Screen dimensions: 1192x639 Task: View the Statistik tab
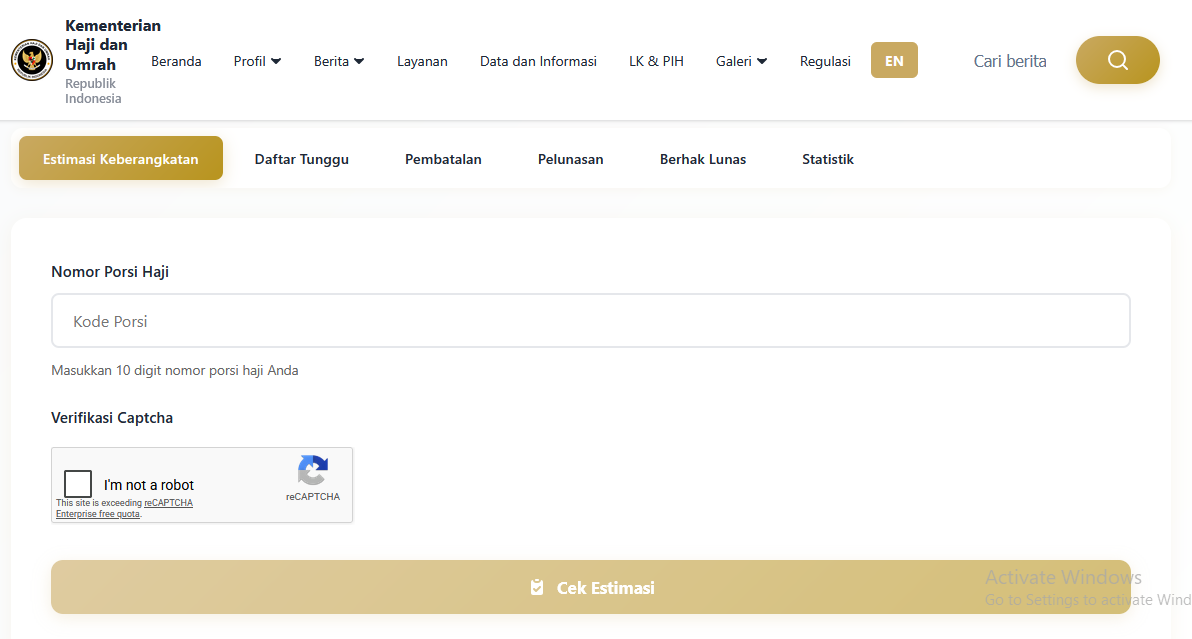pyautogui.click(x=827, y=159)
